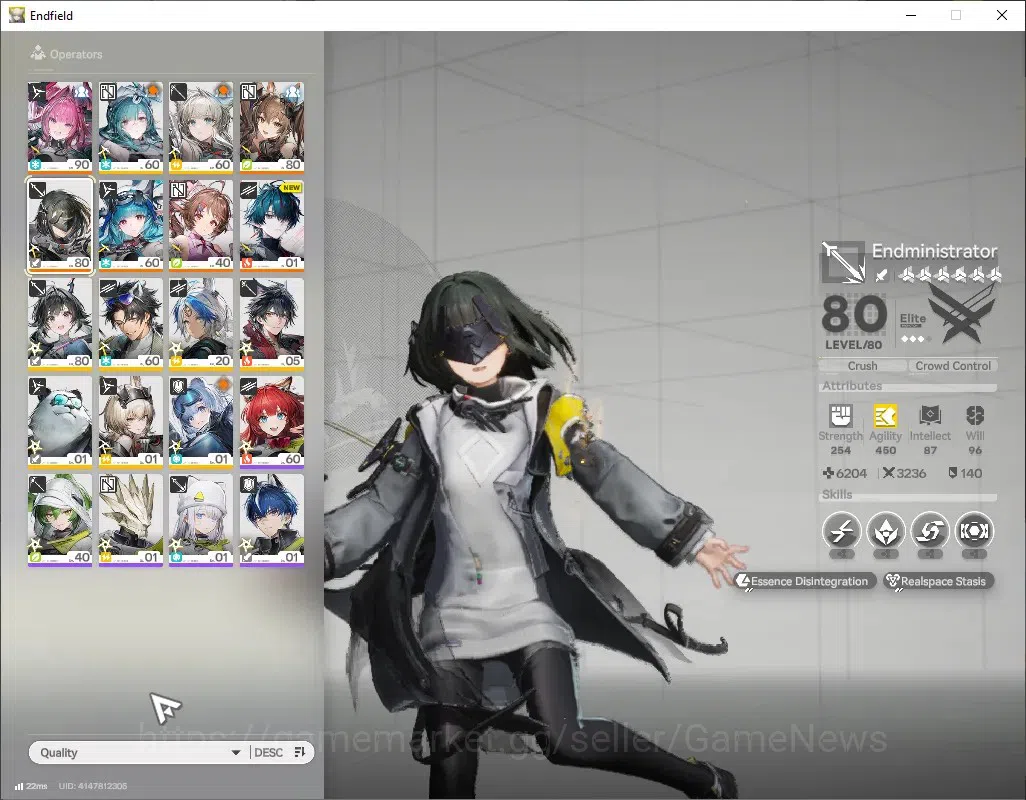Click the highlighted yellow Agility attribute icon
Viewport: 1026px width, 800px height.
tap(885, 415)
